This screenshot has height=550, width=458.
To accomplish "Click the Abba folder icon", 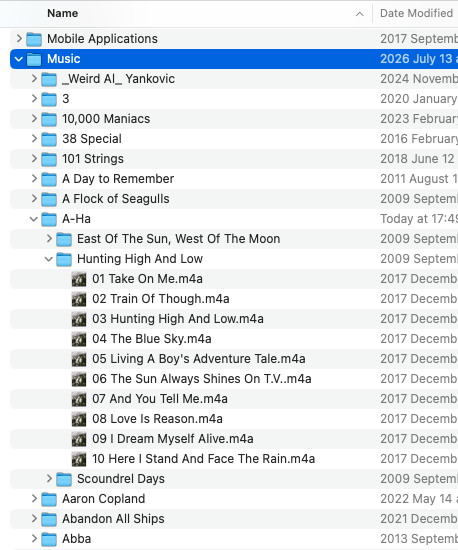I will click(49, 539).
